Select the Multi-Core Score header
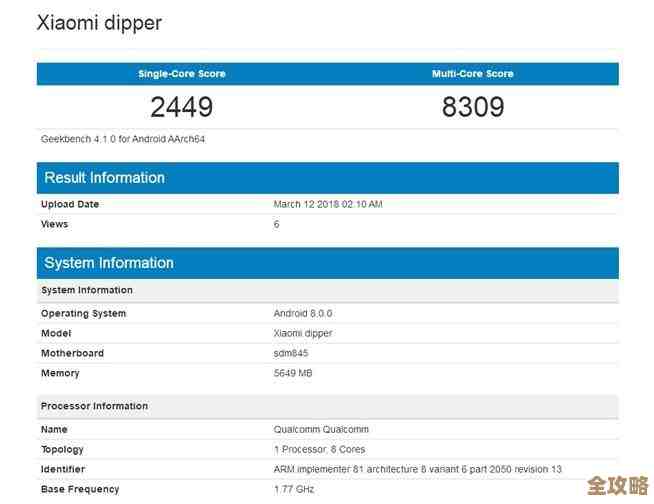The image size is (654, 504). pyautogui.click(x=472, y=74)
